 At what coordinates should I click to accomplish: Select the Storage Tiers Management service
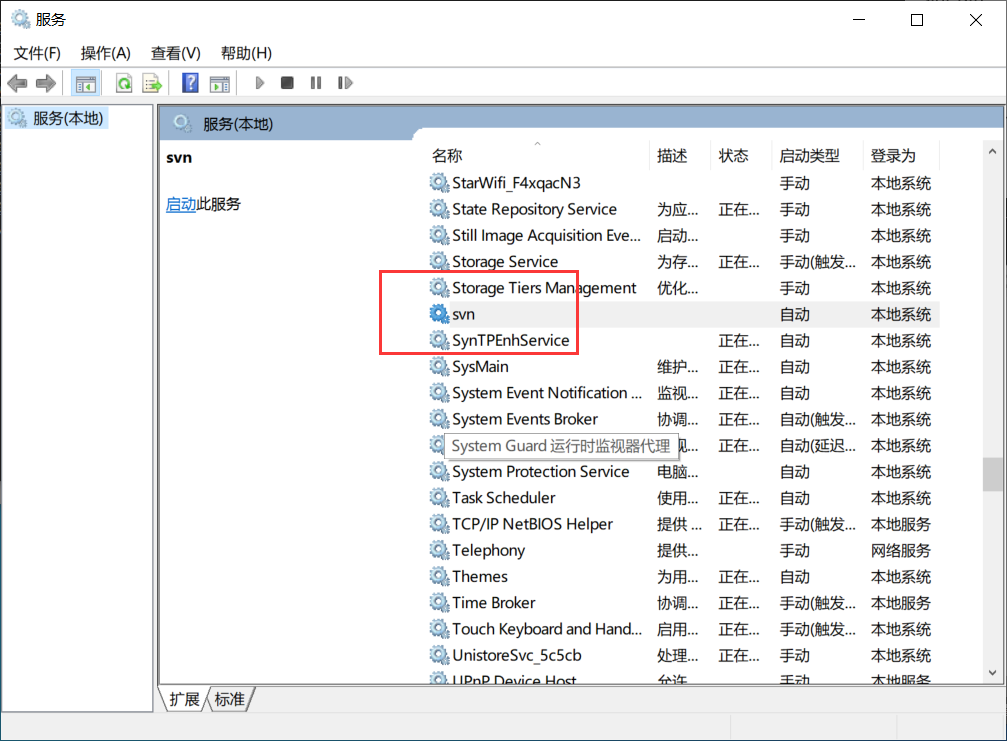[544, 288]
